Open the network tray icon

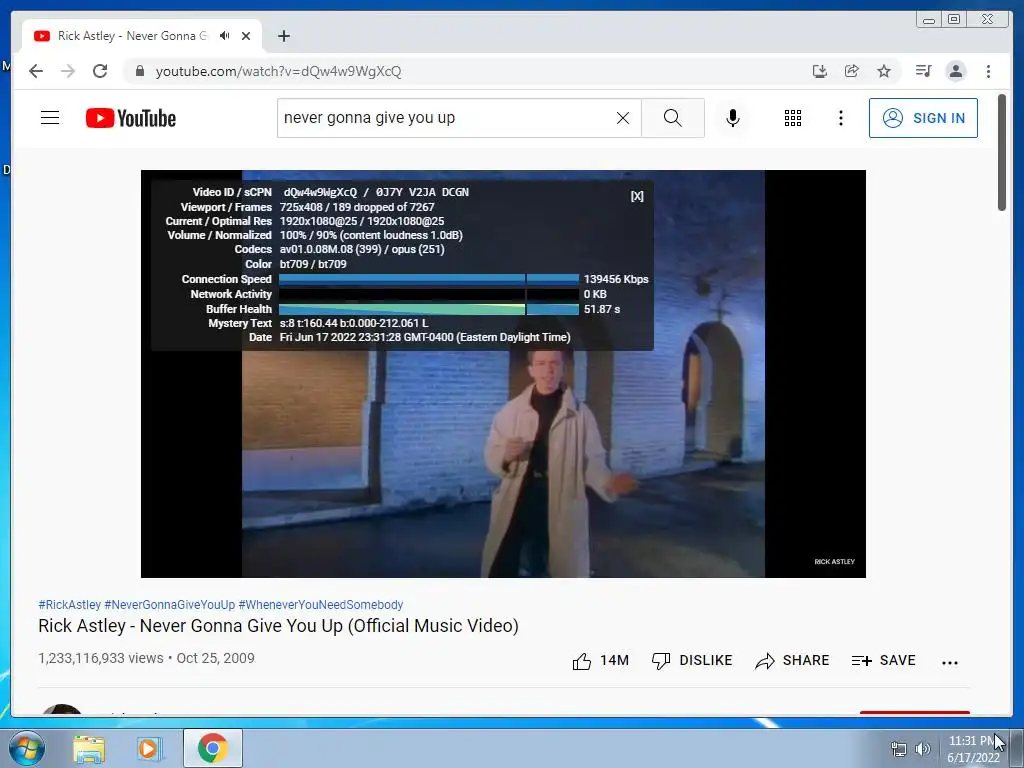[899, 749]
